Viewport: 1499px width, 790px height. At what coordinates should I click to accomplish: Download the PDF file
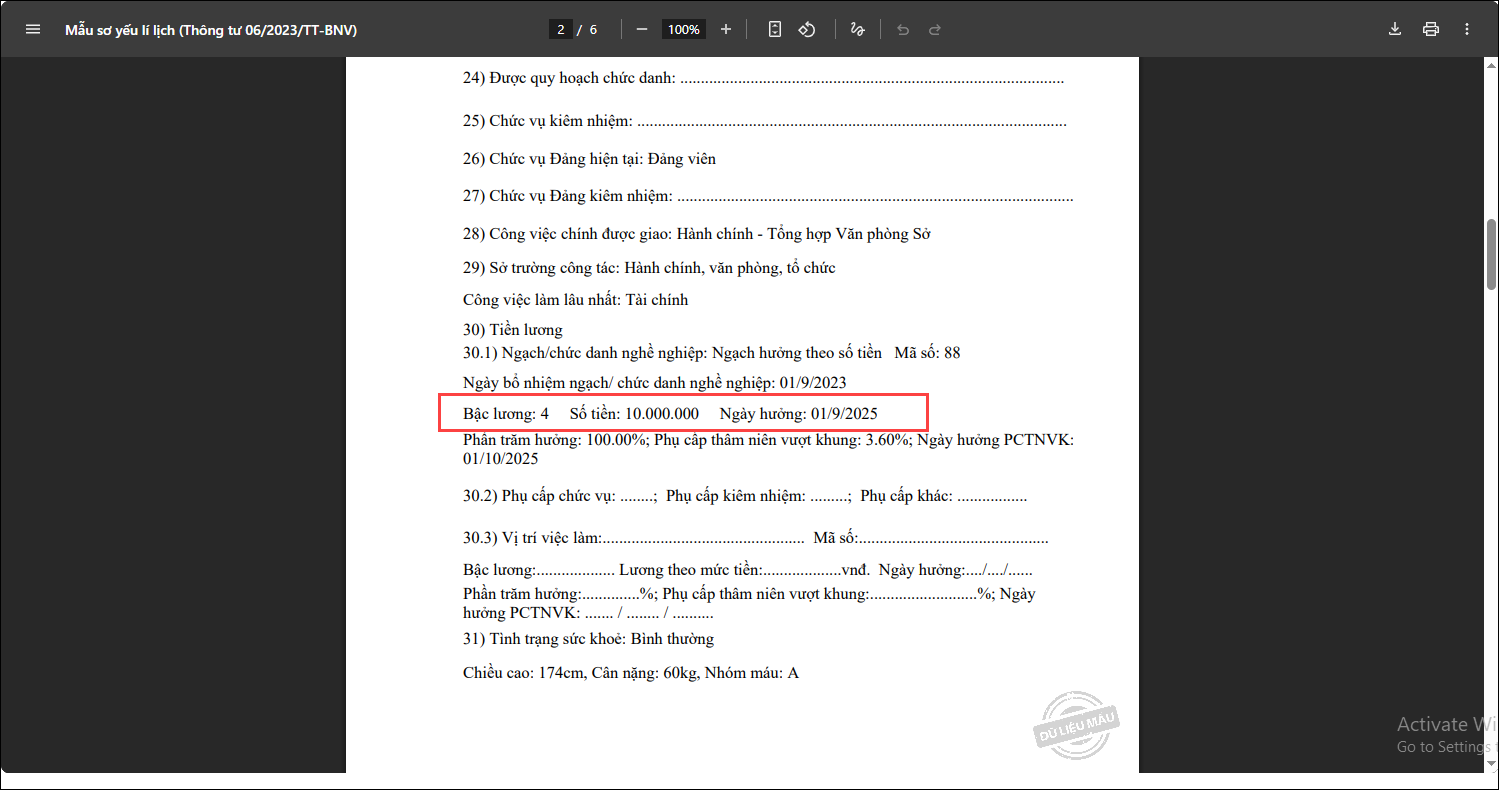tap(1395, 29)
